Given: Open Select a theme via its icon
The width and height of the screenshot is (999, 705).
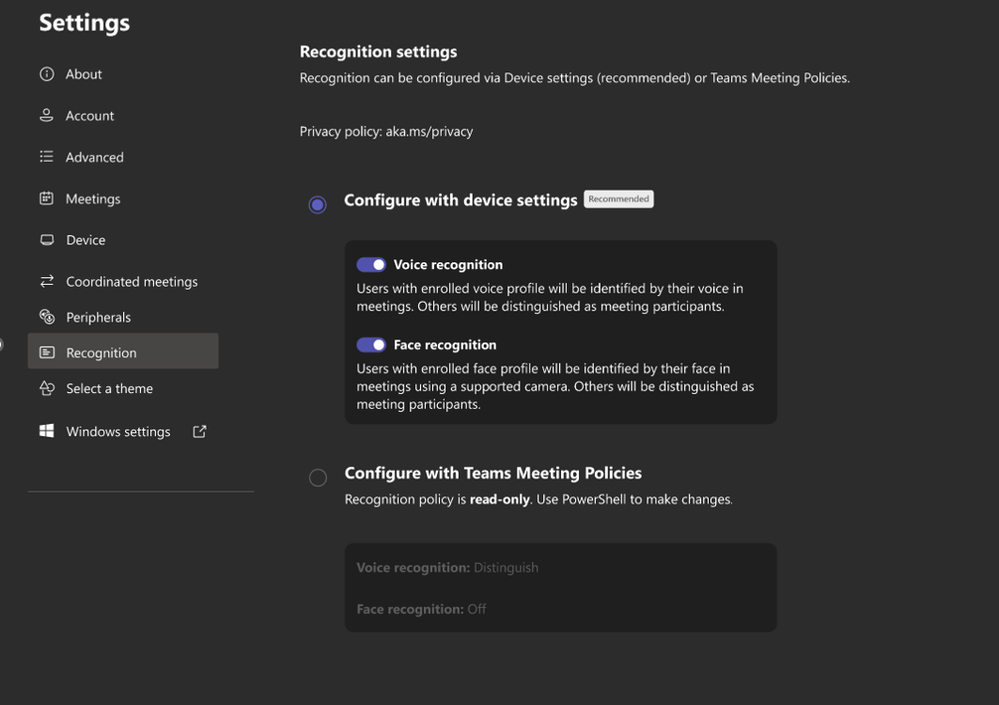Looking at the screenshot, I should point(46,388).
